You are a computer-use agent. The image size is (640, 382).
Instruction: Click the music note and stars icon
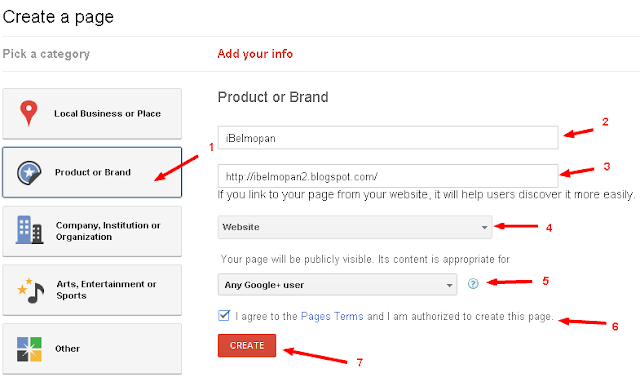(x=31, y=290)
